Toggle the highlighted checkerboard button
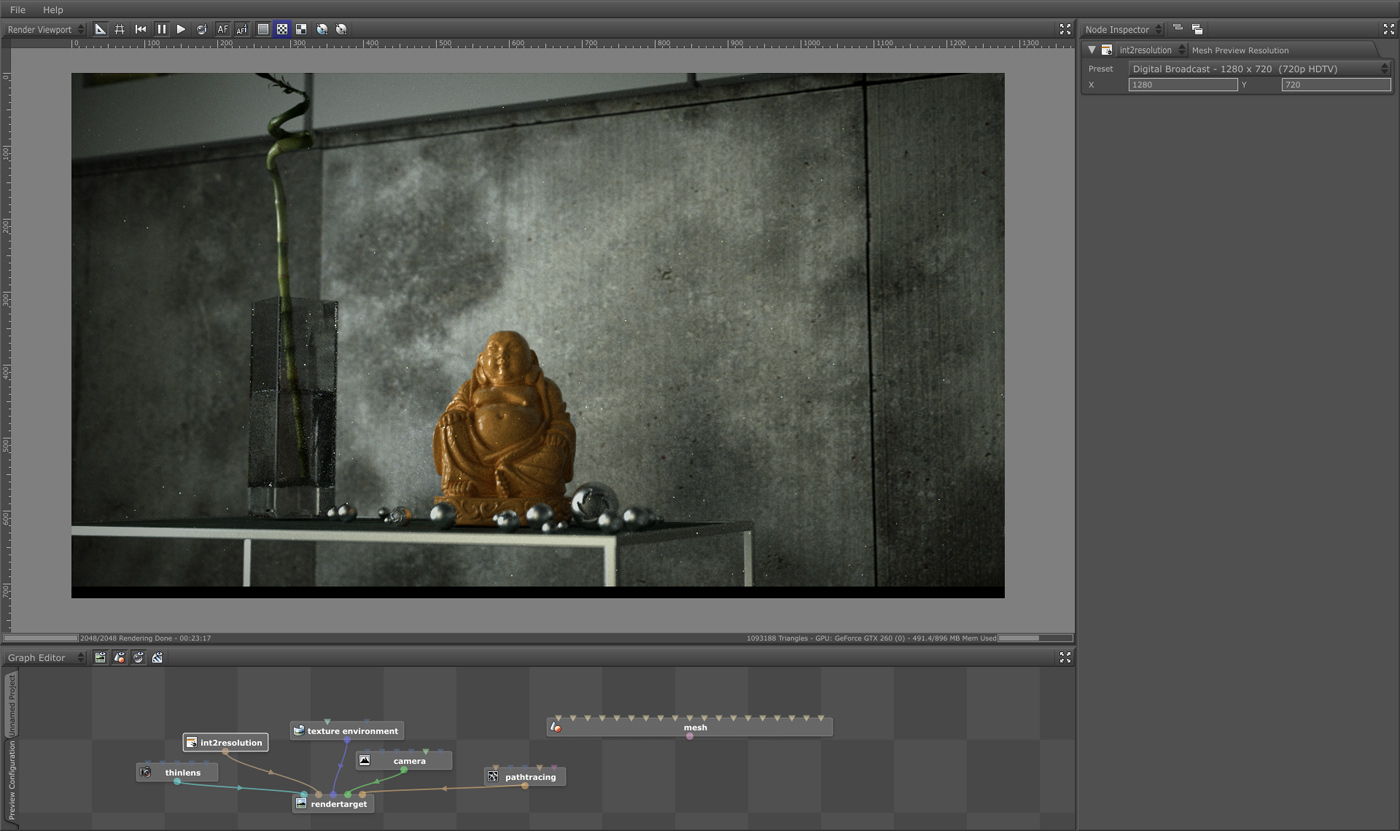The height and width of the screenshot is (831, 1400). coord(282,29)
